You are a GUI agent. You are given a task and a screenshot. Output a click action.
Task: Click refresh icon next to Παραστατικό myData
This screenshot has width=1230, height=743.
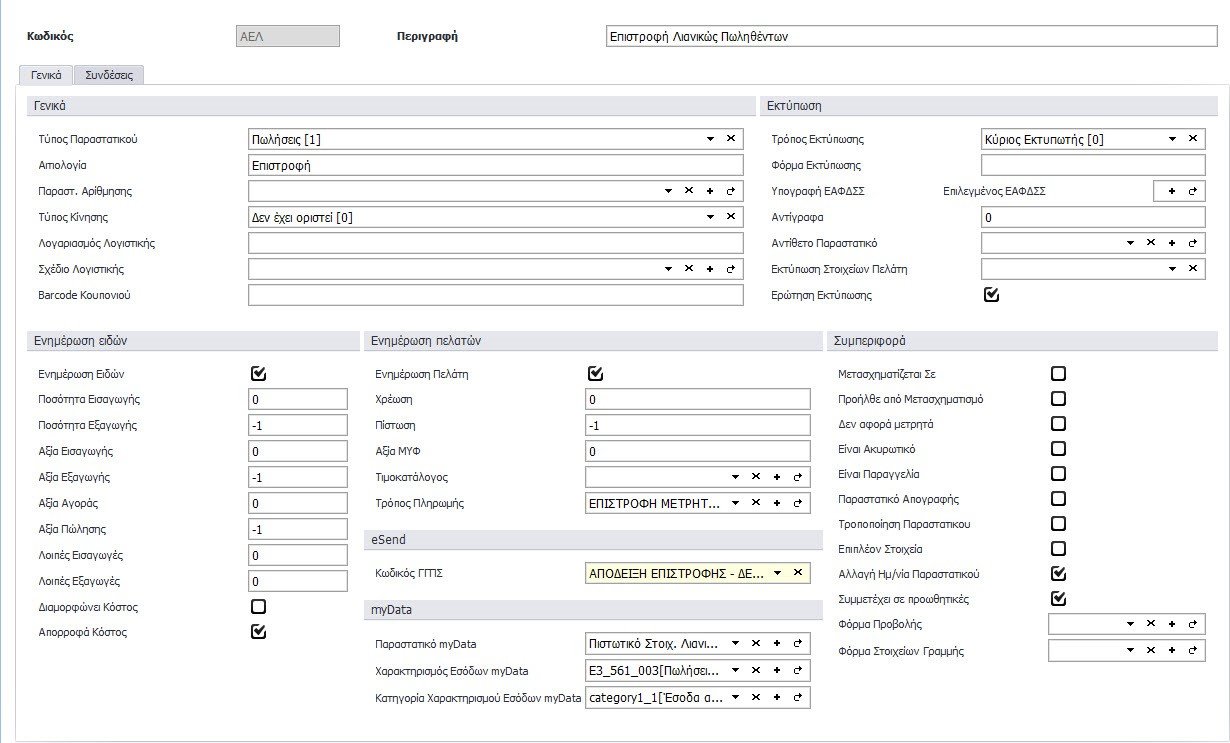click(x=797, y=644)
